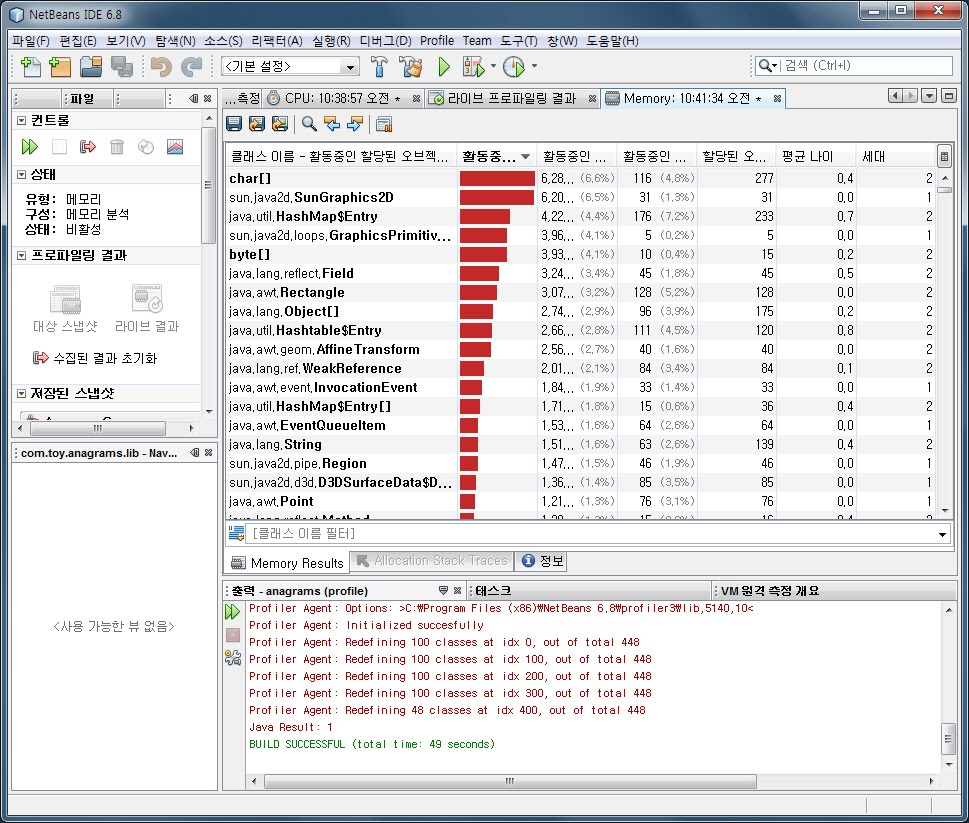Click the Debug Main Project icon
This screenshot has height=823, width=969.
pos(474,66)
